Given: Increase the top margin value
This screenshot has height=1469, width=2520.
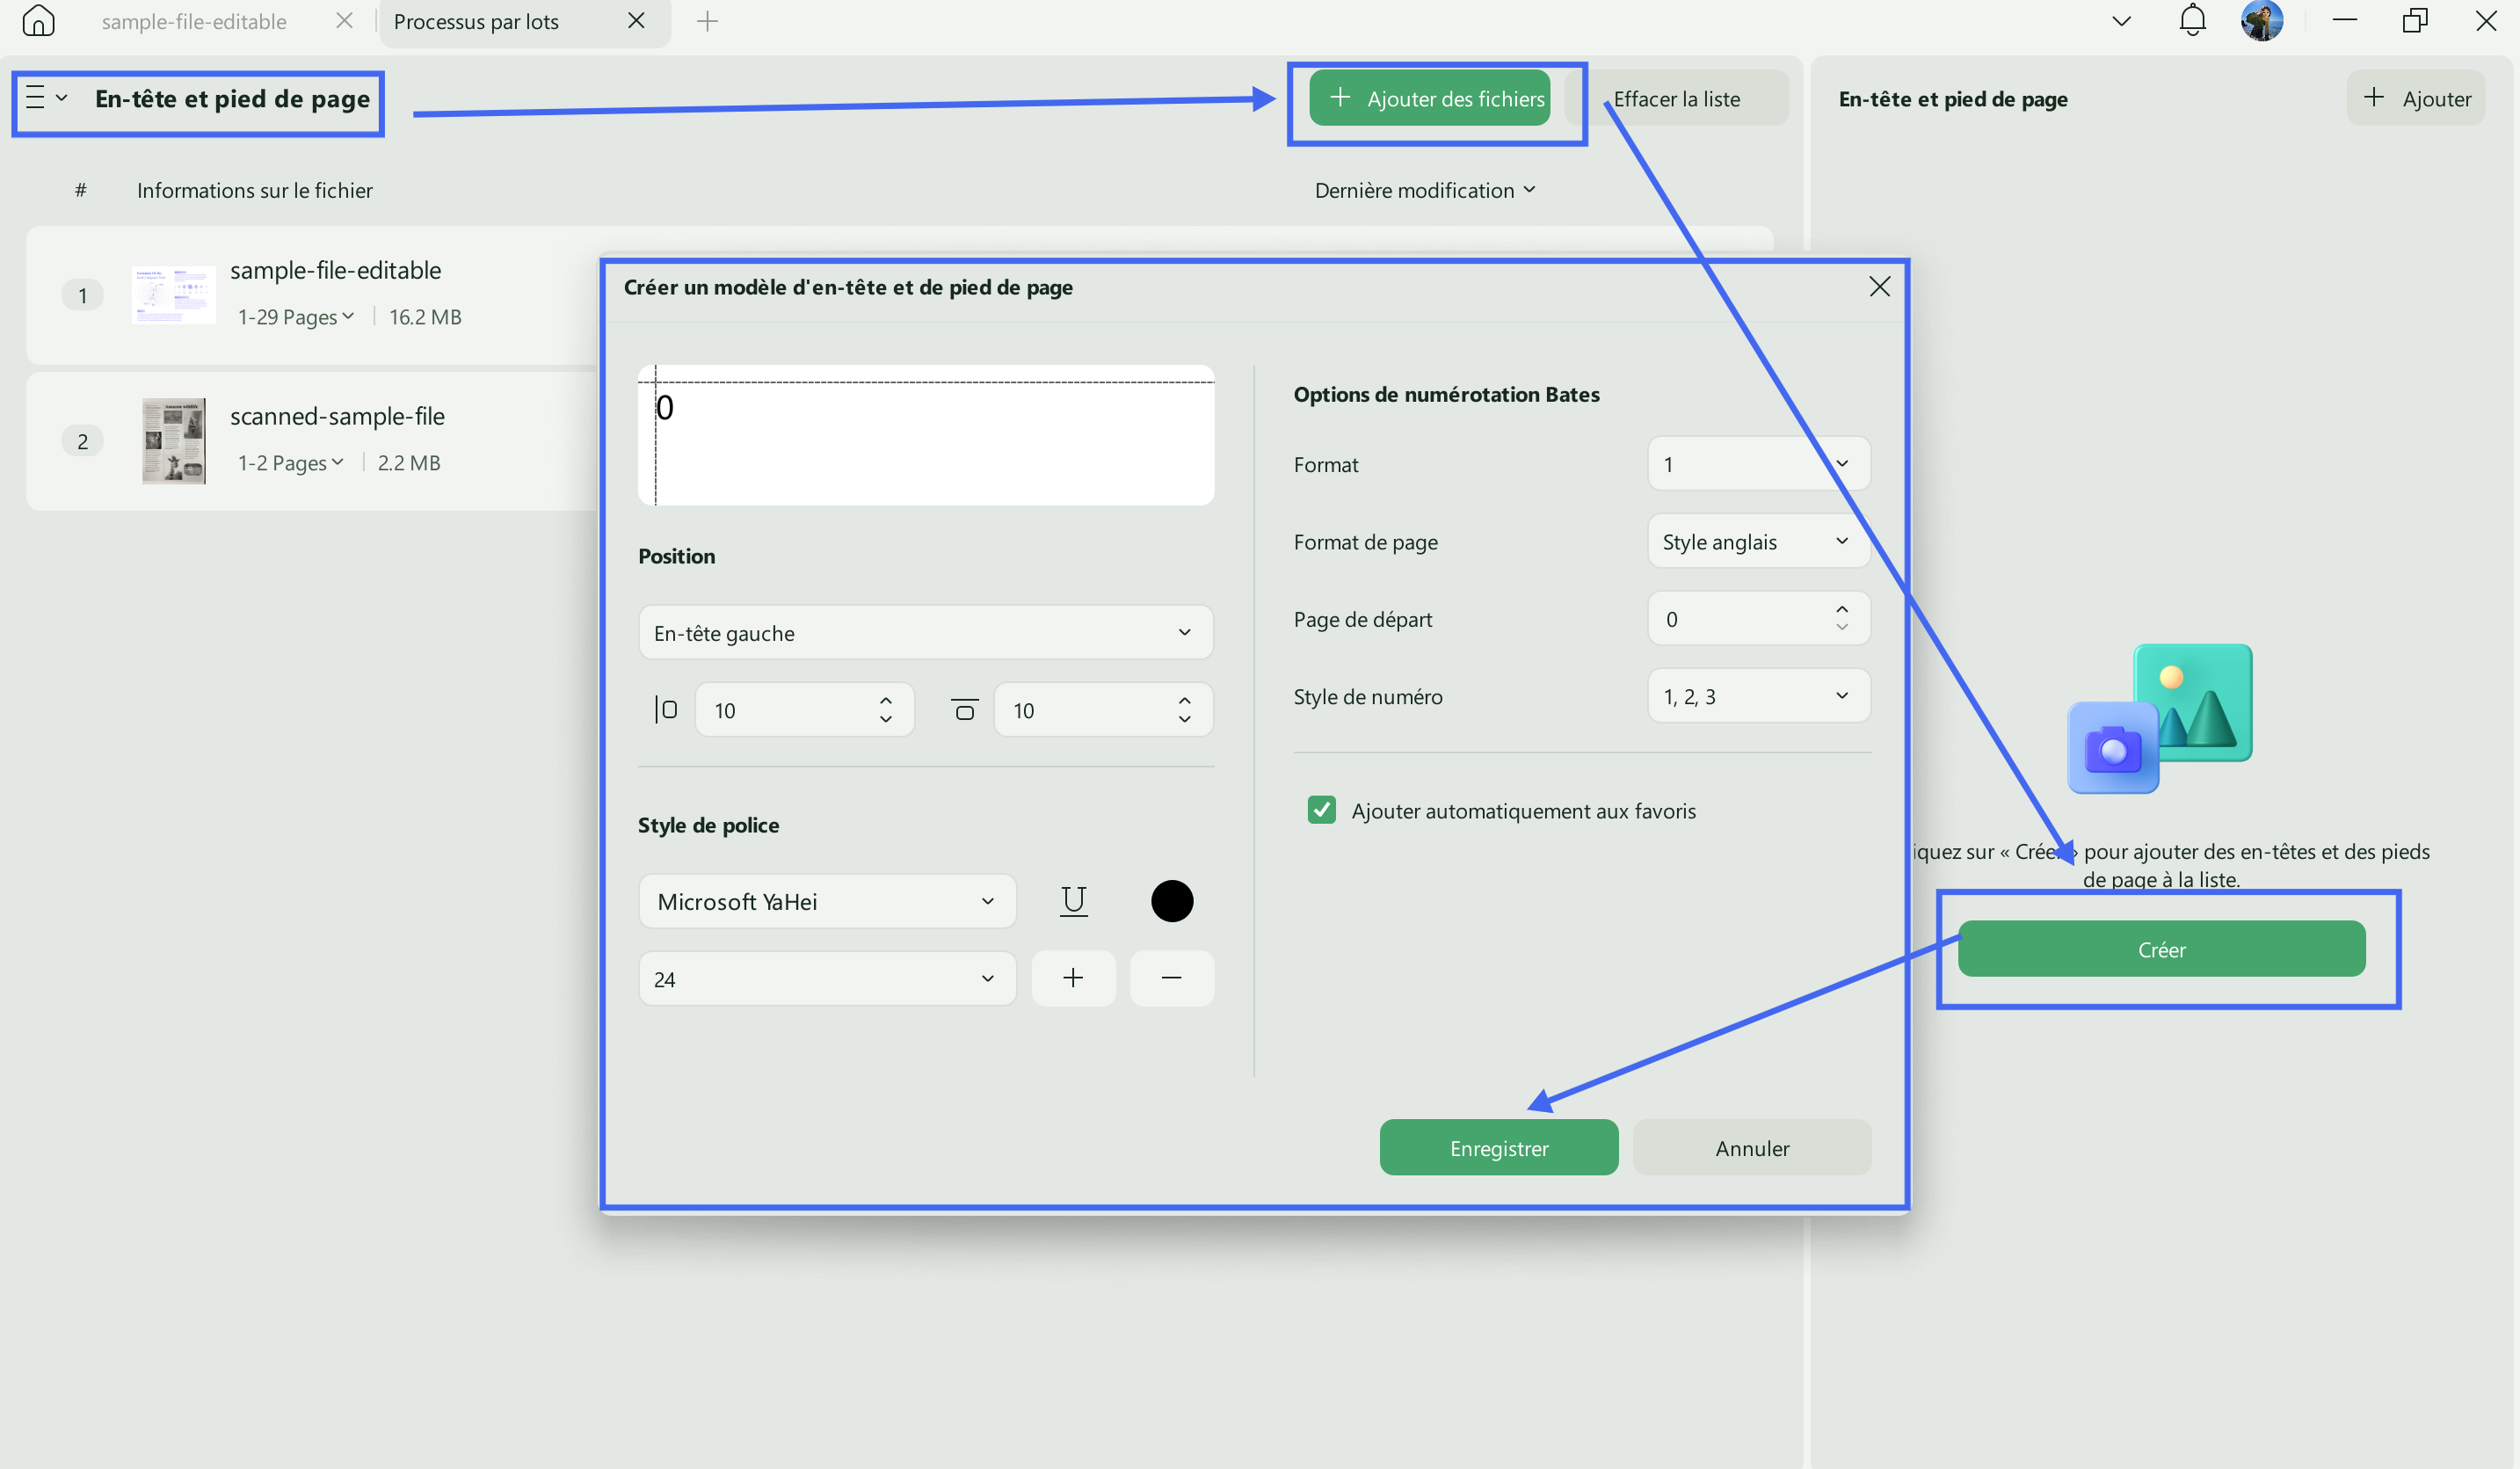Looking at the screenshot, I should 1184,700.
